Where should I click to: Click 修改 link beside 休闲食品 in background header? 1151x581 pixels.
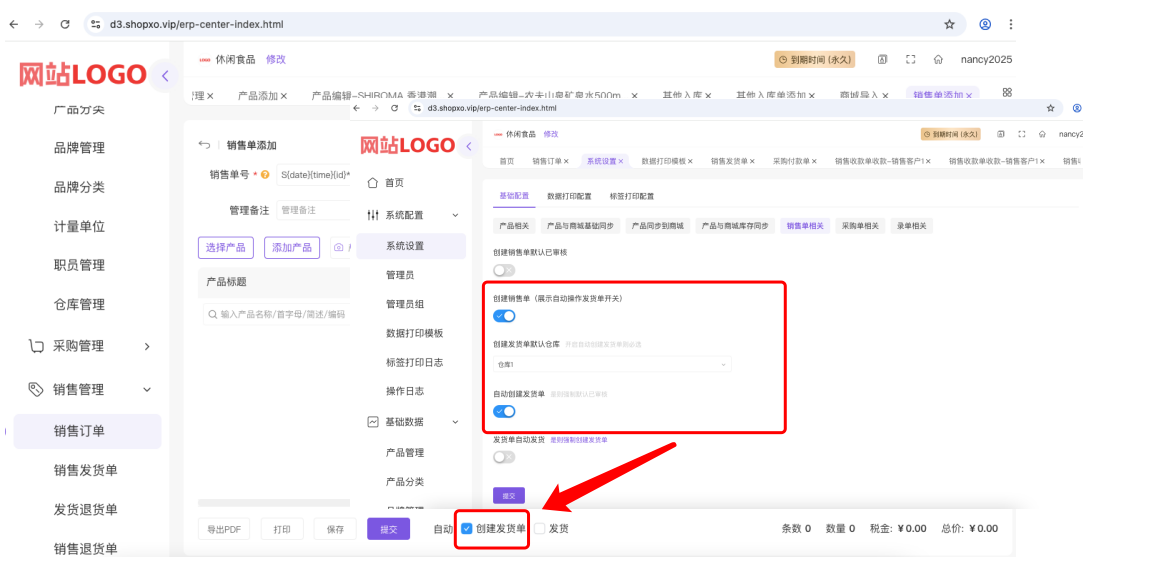(275, 59)
